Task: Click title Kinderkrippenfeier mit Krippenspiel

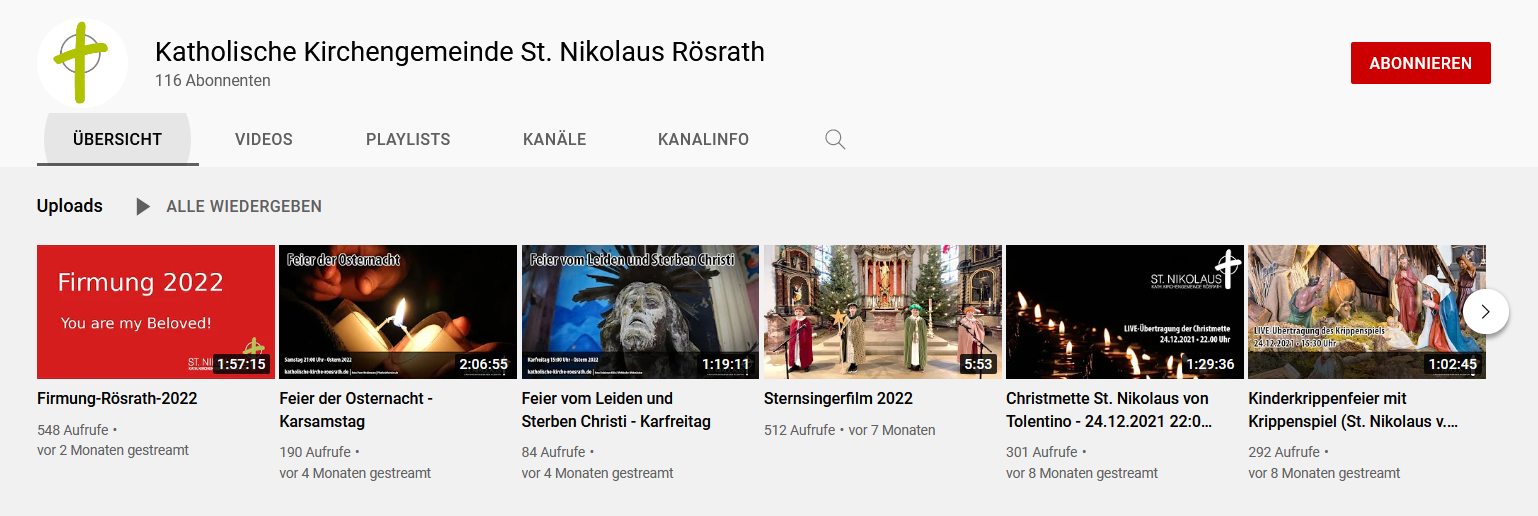Action: tap(1353, 410)
